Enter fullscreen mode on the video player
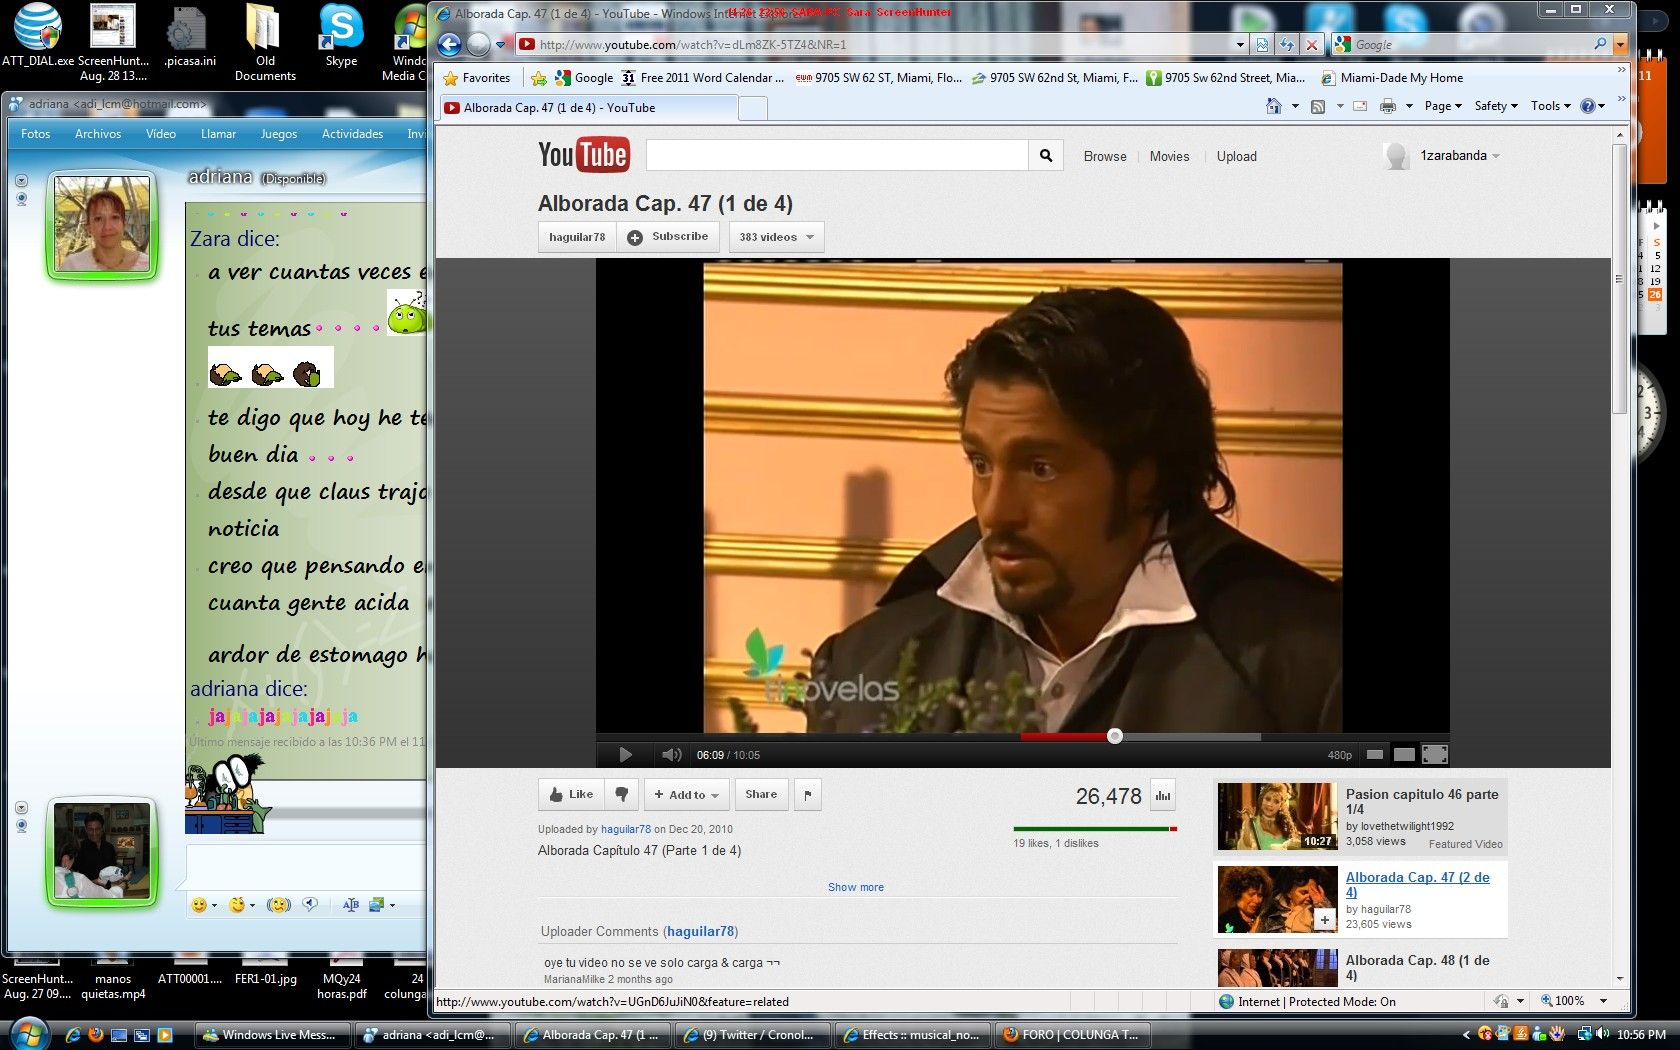The height and width of the screenshot is (1050, 1680). 1435,755
